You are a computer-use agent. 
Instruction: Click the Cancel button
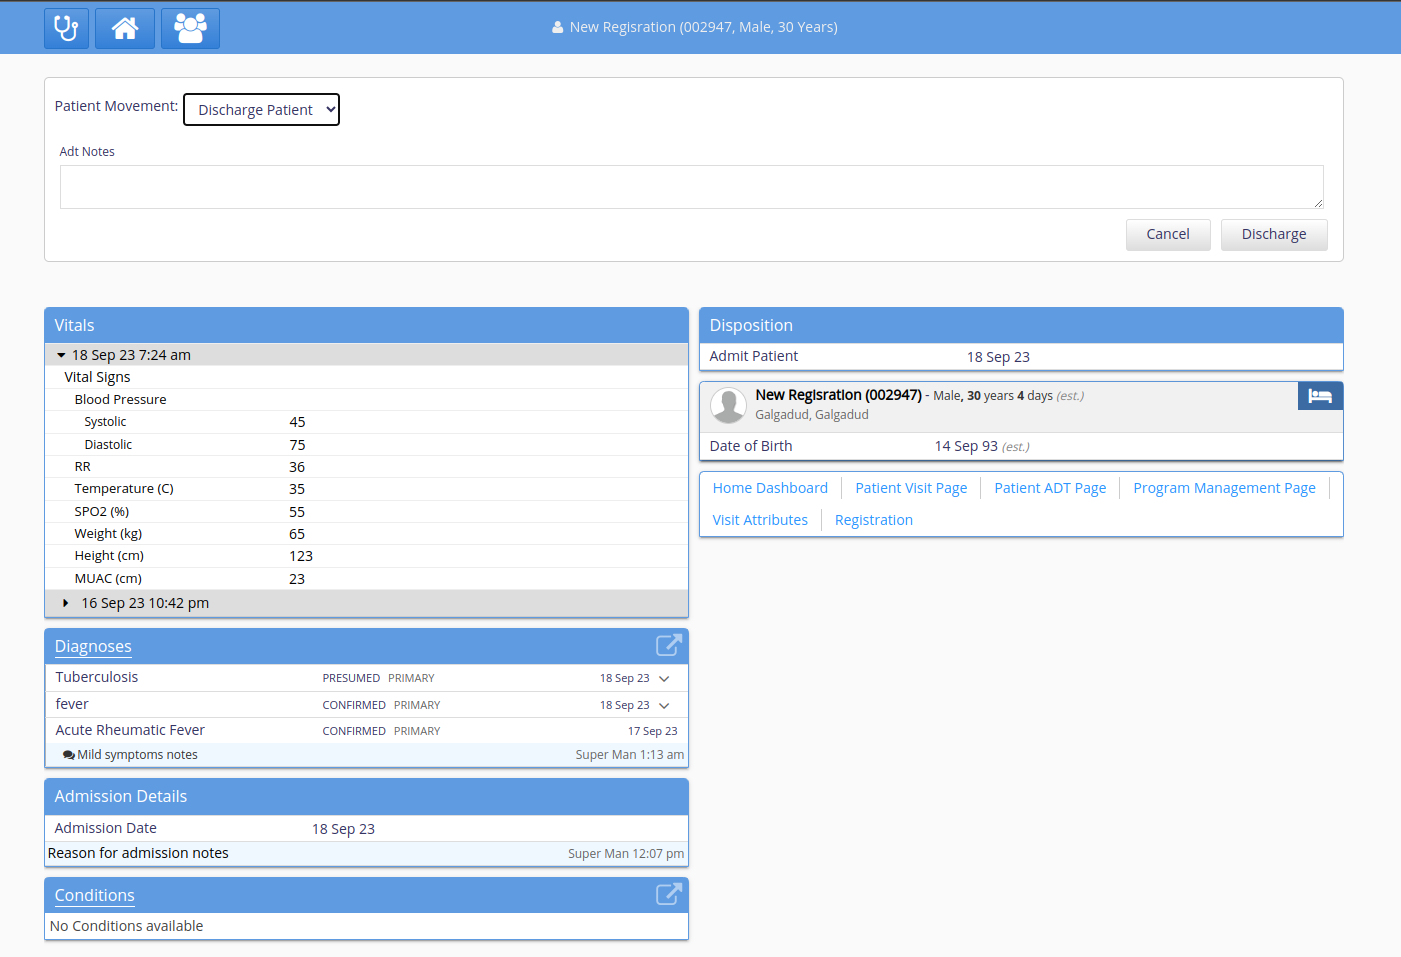(x=1168, y=234)
